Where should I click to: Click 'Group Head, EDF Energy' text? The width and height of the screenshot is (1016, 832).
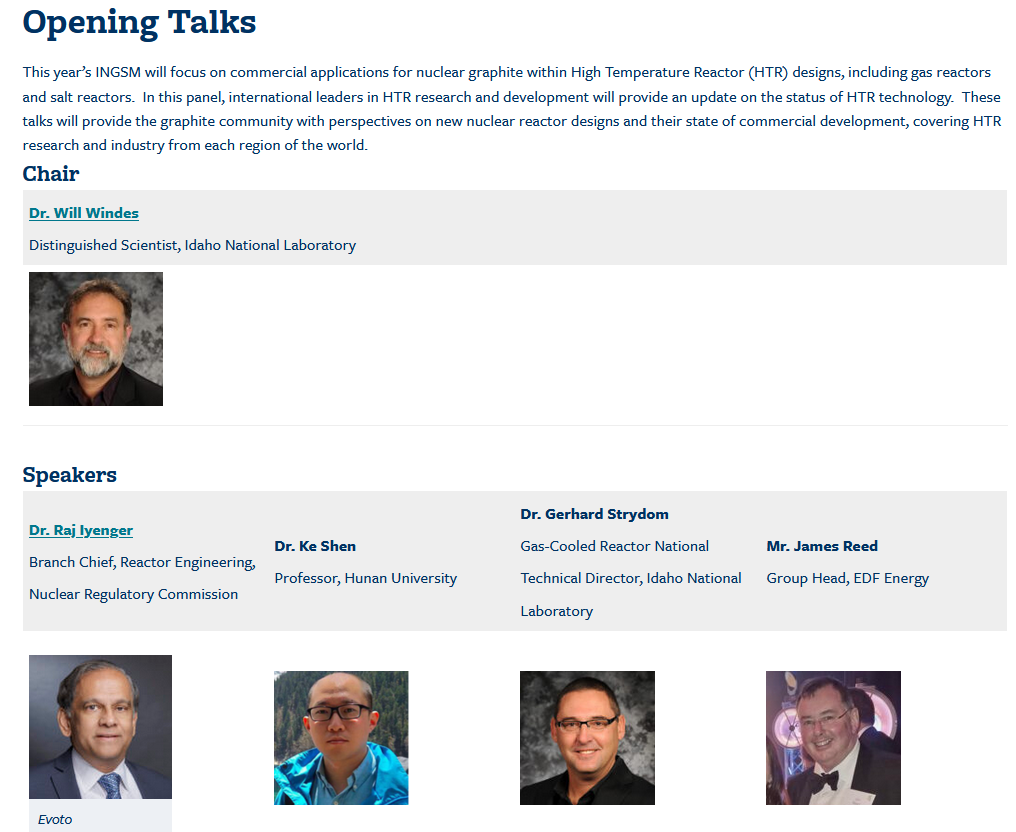click(x=847, y=578)
